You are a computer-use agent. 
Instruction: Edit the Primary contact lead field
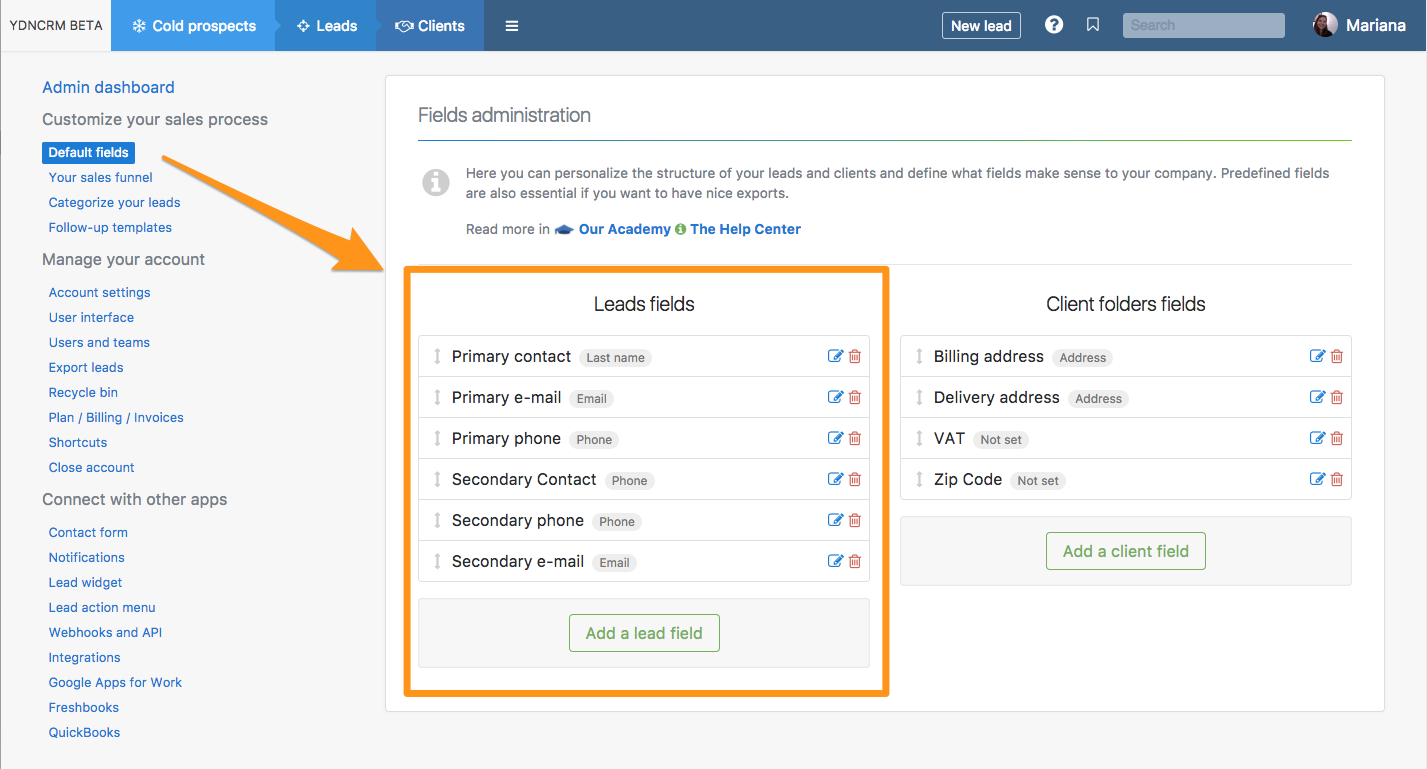pos(835,357)
